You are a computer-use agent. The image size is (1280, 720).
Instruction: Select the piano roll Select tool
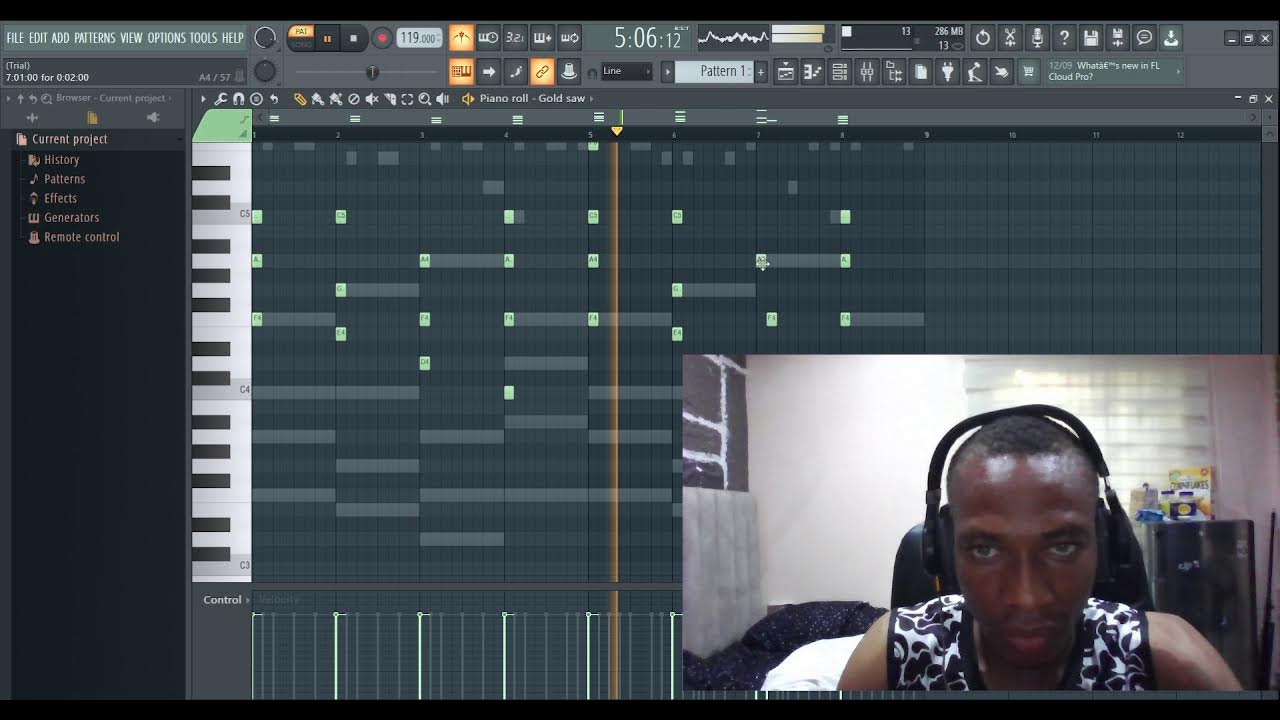pos(407,99)
